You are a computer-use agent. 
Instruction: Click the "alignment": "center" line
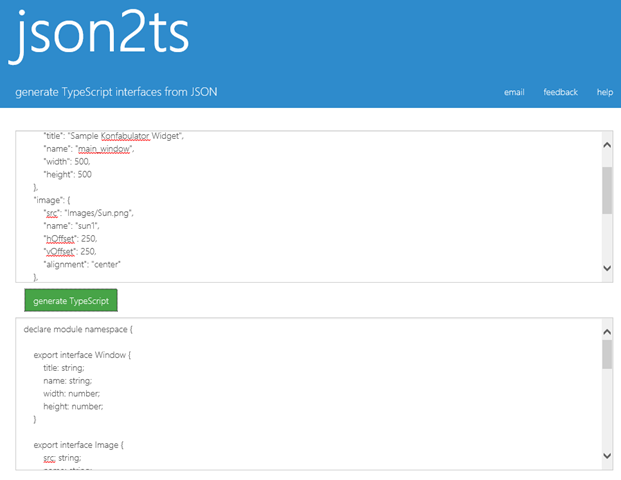coord(82,264)
